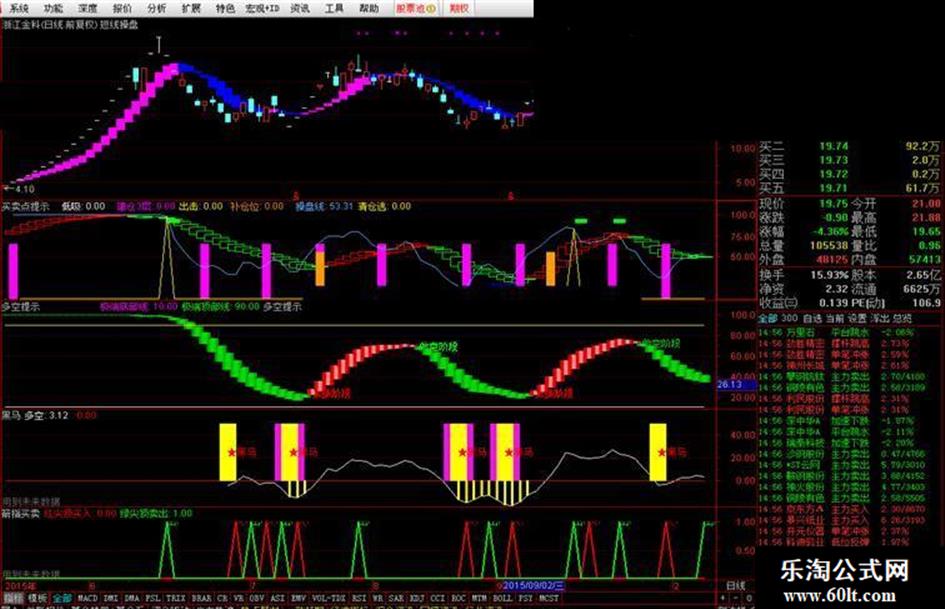Click the 买卖点提示 indicator title
This screenshot has height=609, width=945.
tap(24, 206)
